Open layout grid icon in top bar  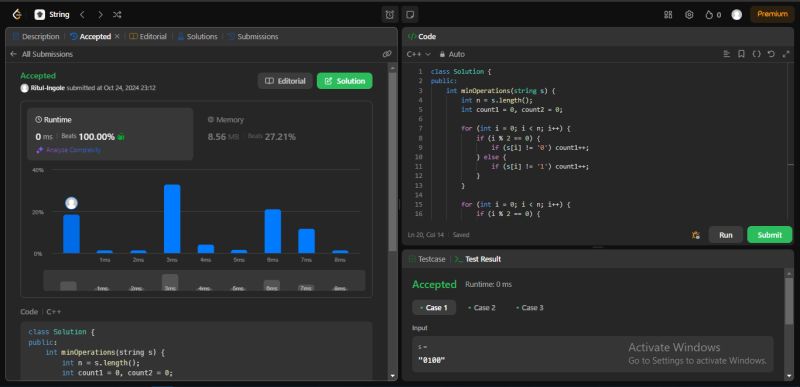click(668, 15)
